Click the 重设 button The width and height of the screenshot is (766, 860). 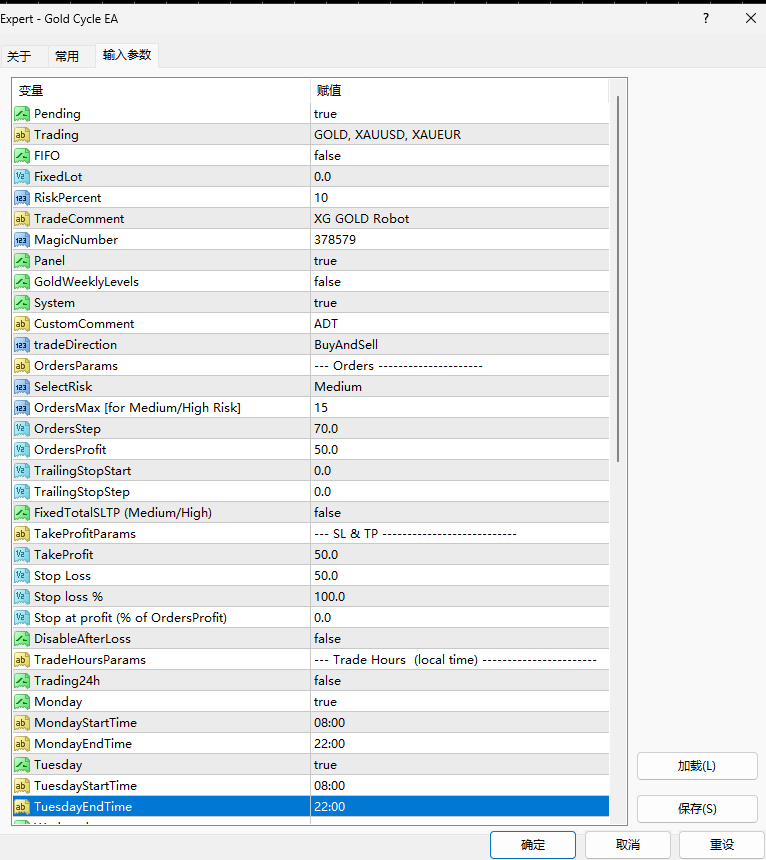pyautogui.click(x=722, y=845)
